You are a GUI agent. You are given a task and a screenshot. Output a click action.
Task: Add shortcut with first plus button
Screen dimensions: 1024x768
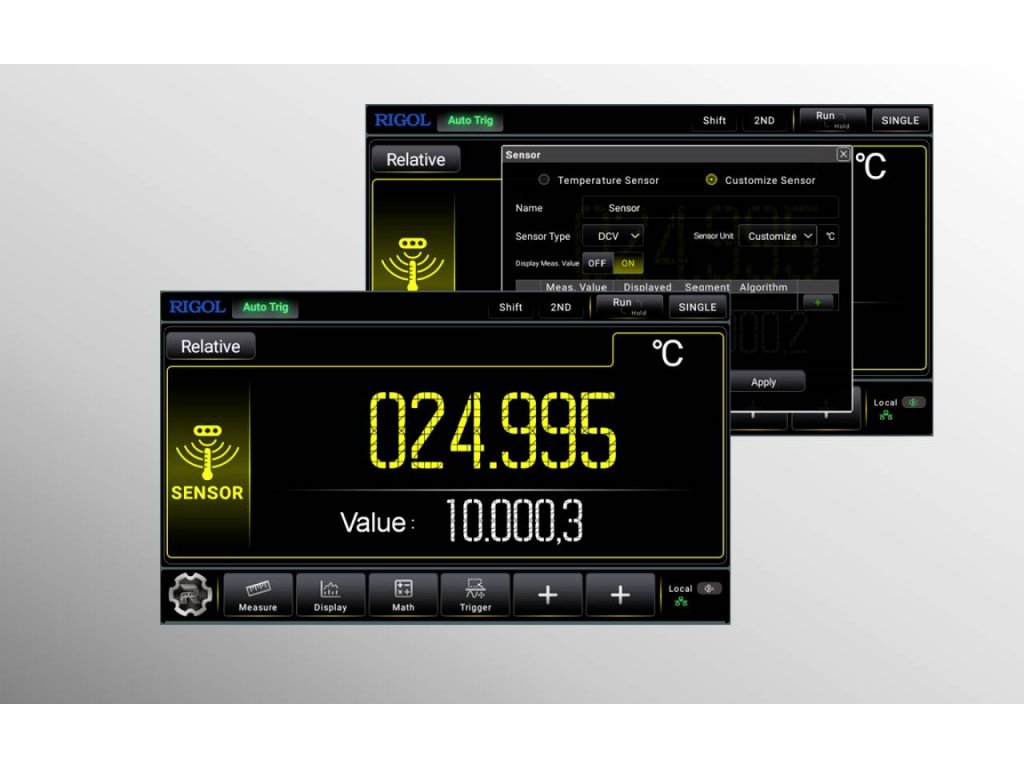click(x=548, y=594)
